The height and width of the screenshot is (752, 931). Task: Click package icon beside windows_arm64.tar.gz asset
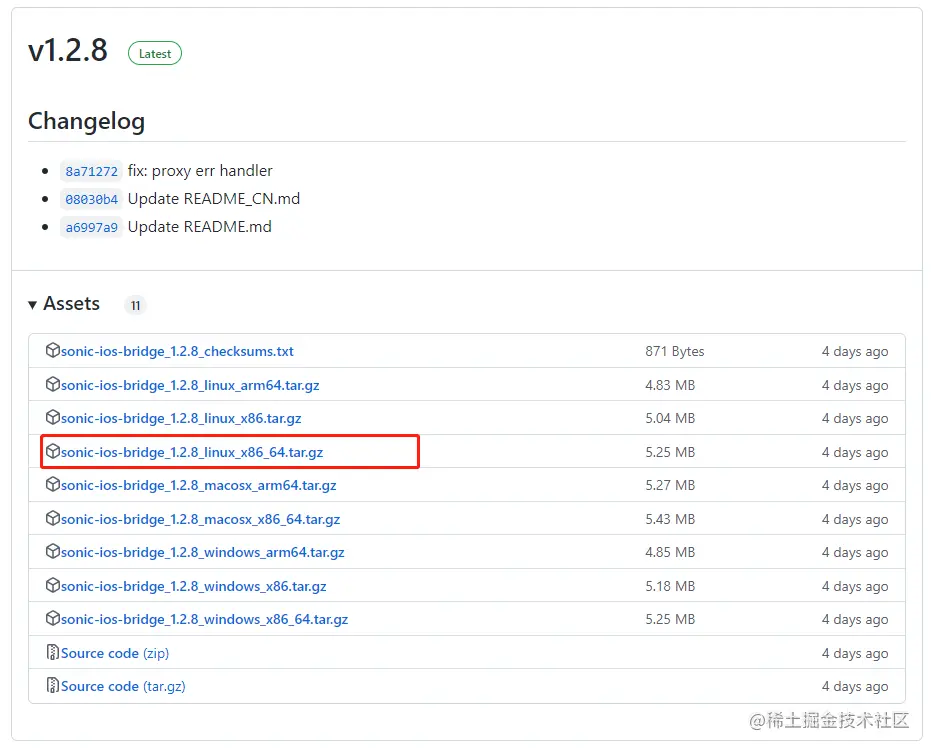pyautogui.click(x=53, y=551)
